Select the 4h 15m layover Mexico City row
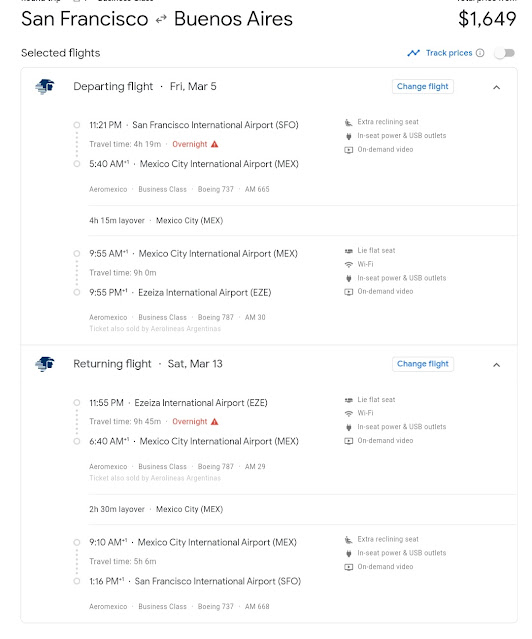 click(302, 220)
